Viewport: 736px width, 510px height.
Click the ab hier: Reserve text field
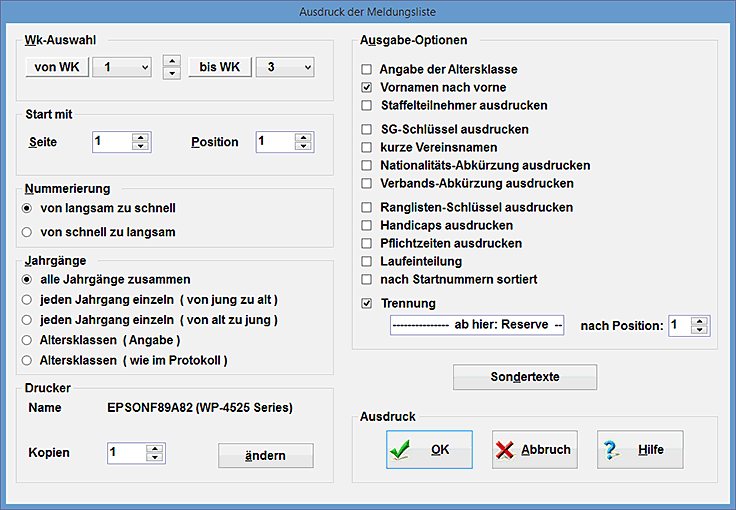(477, 326)
